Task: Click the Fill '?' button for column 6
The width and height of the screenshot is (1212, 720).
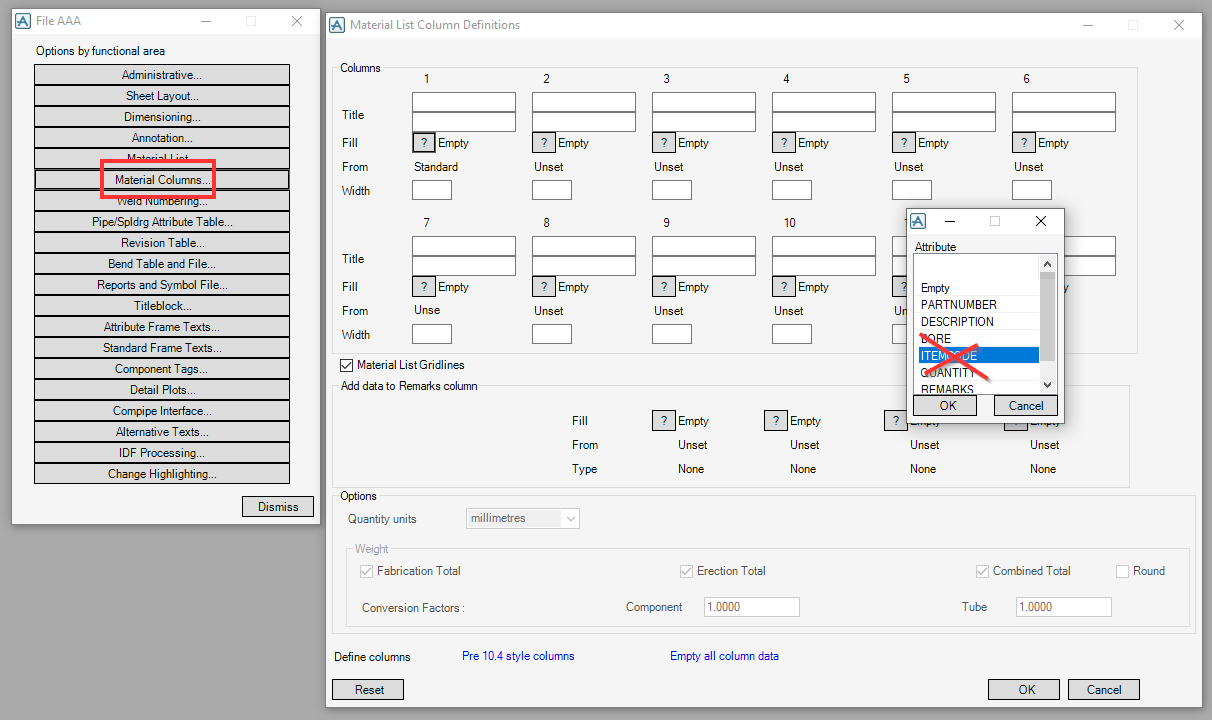Action: click(1024, 143)
